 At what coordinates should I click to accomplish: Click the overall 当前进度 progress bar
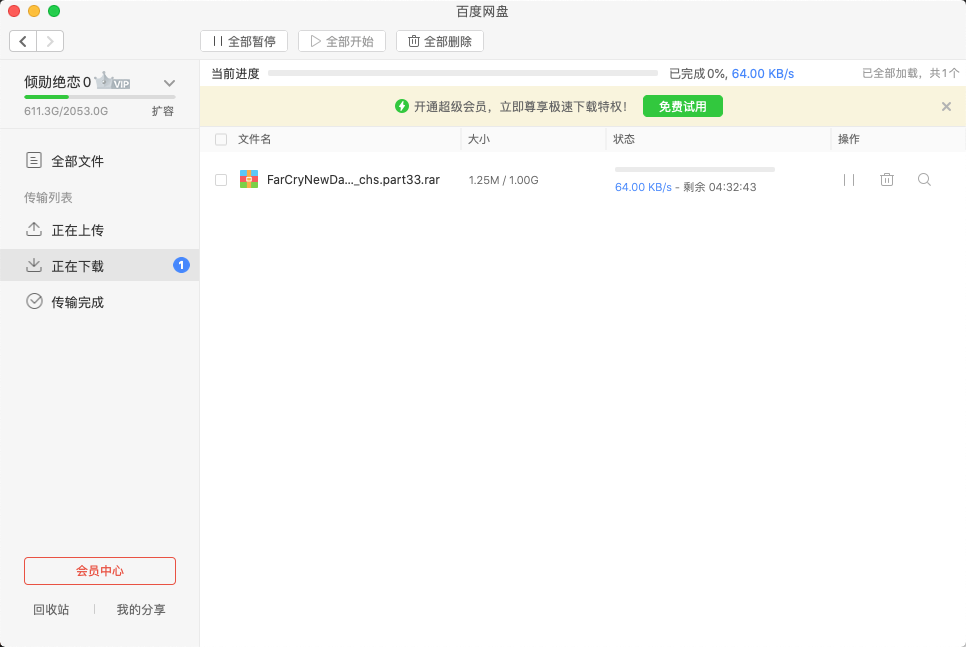pyautogui.click(x=463, y=73)
